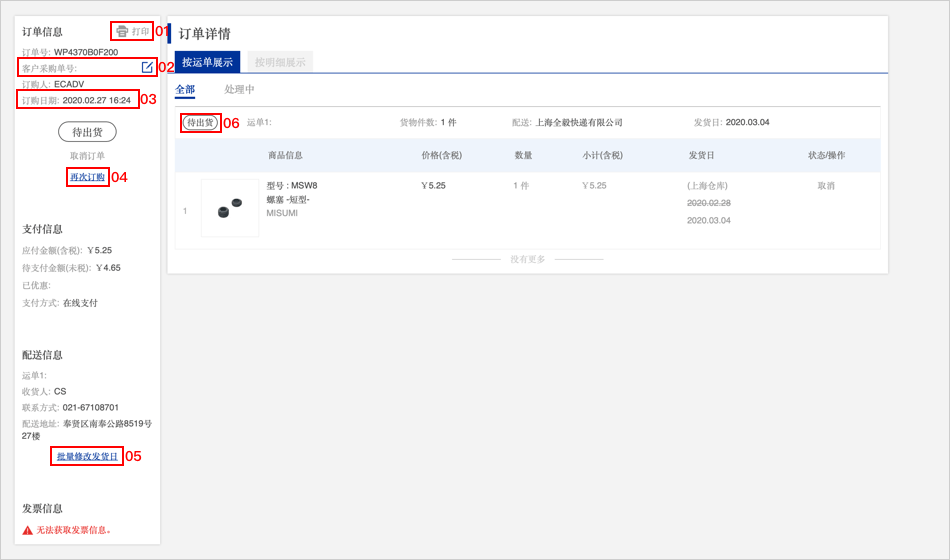The height and width of the screenshot is (560, 950).
Task: Click the contact number 021-67108701
Action: 91,408
